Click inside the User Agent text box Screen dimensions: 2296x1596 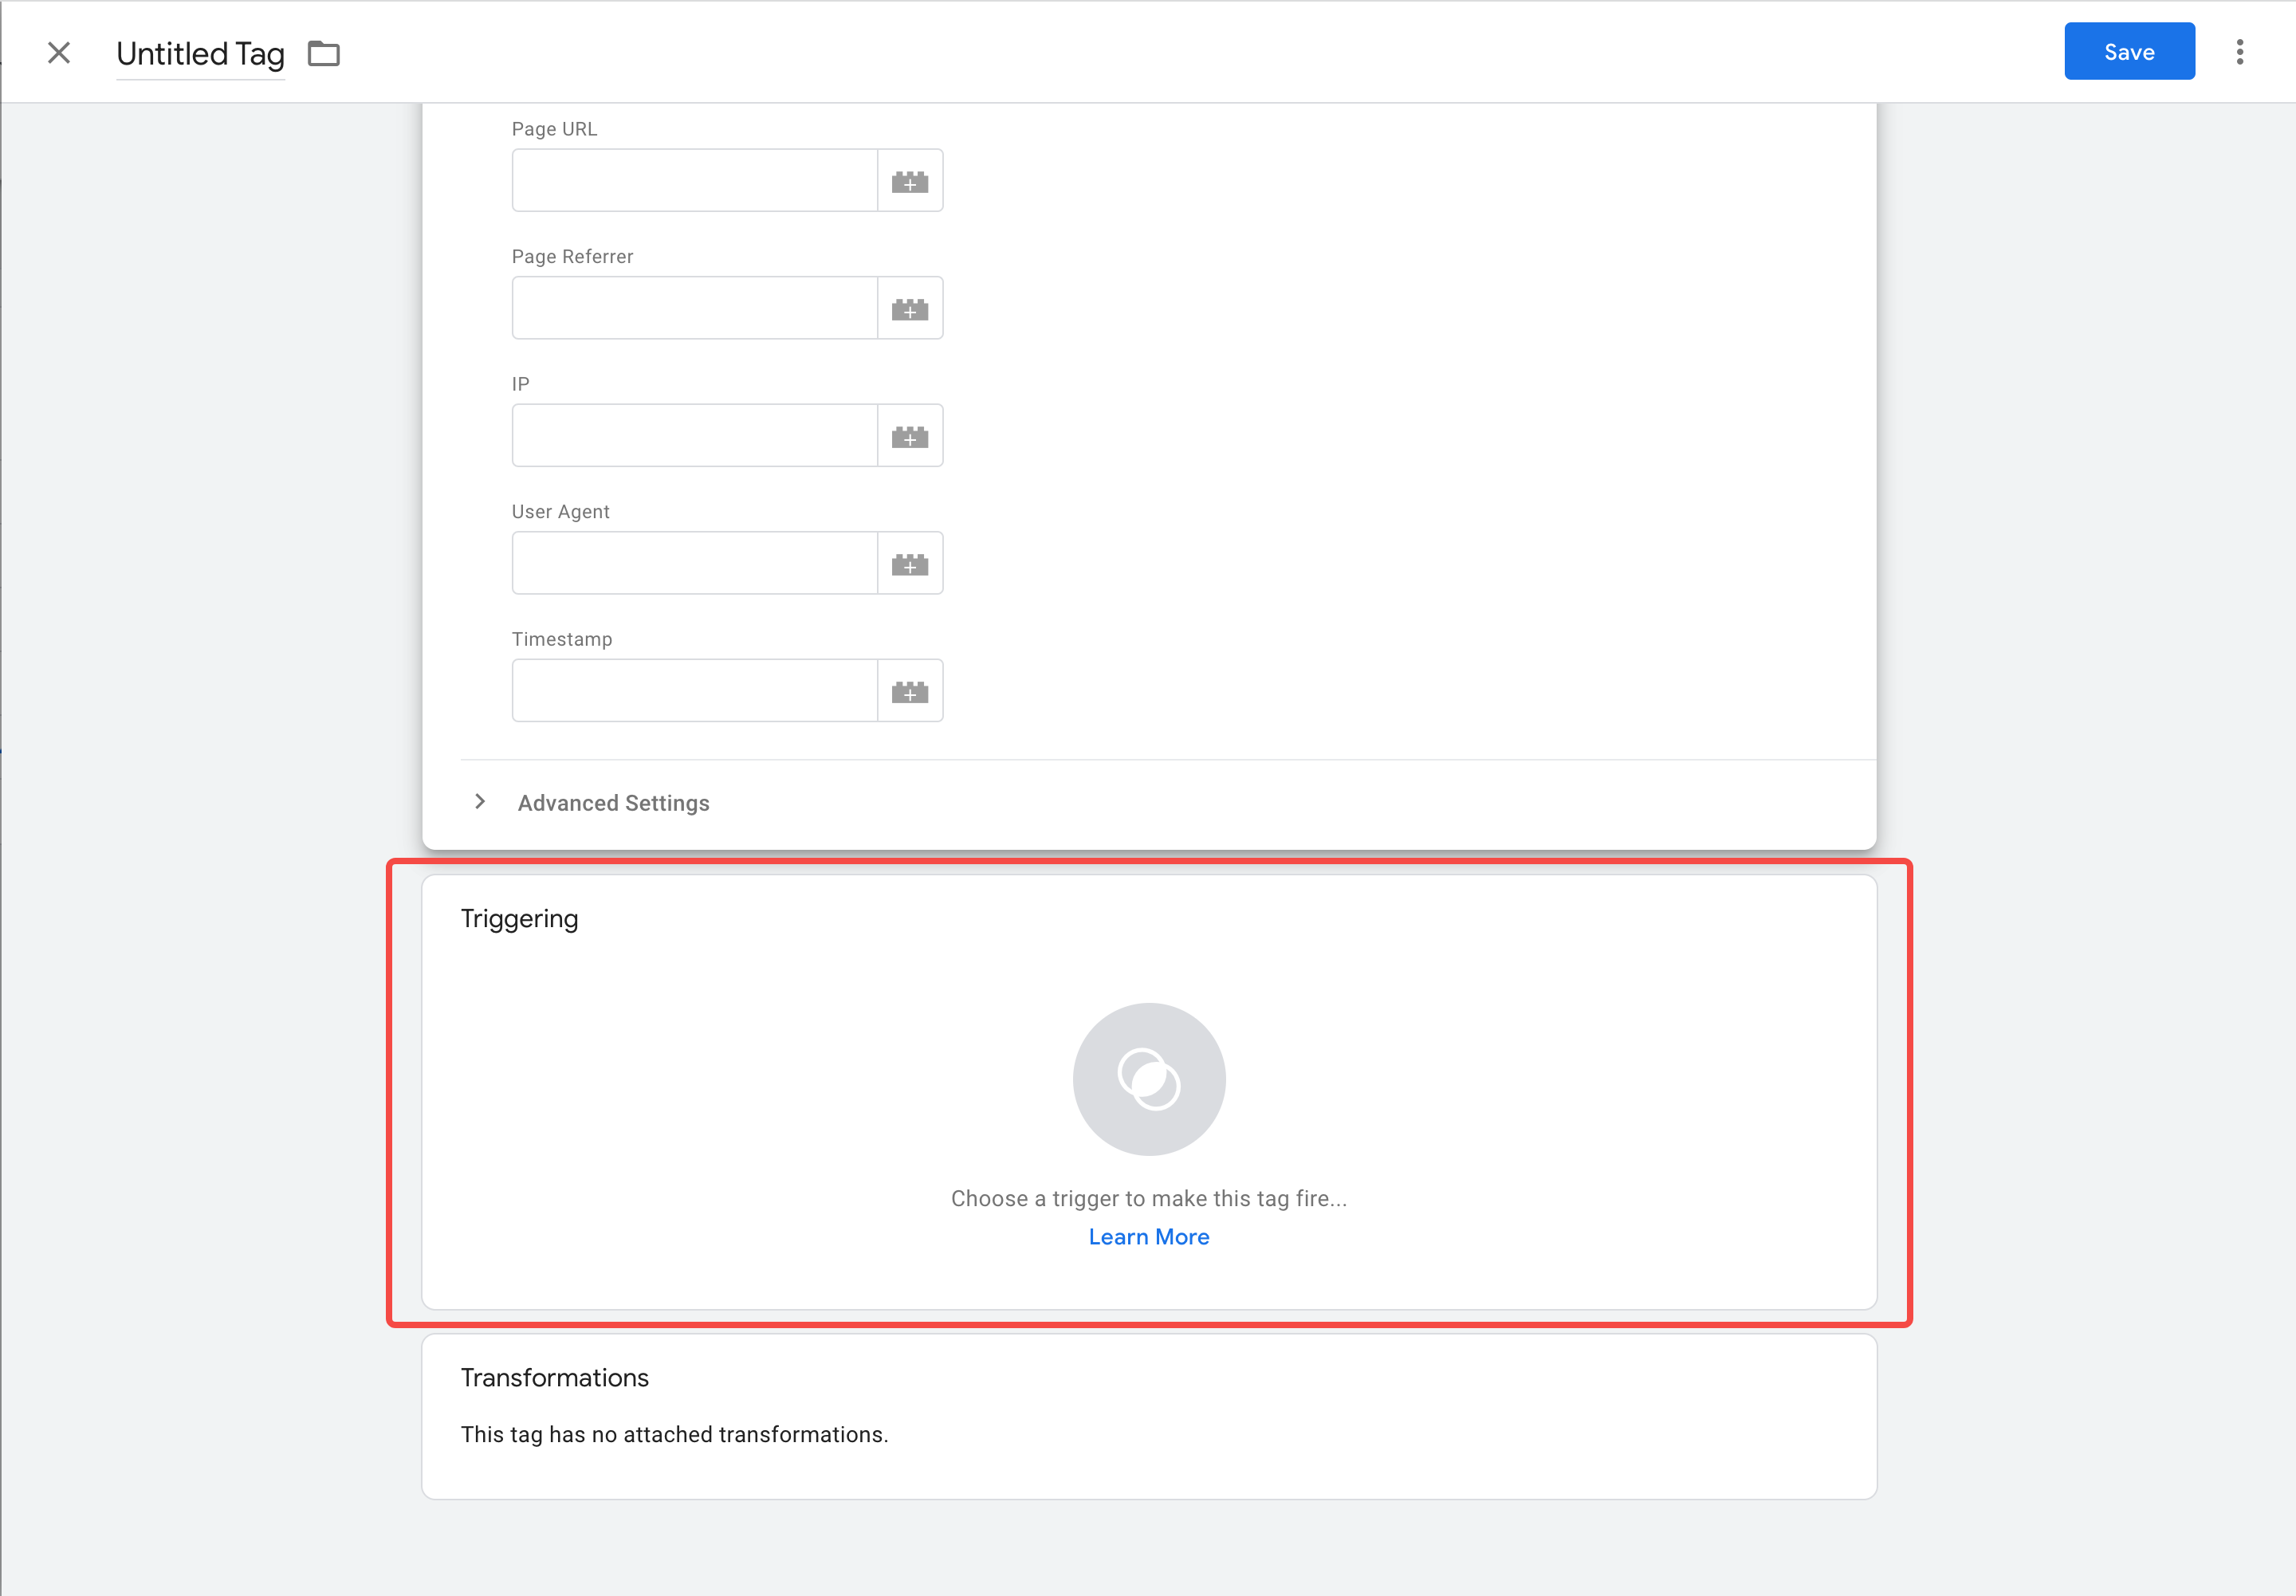pos(694,562)
